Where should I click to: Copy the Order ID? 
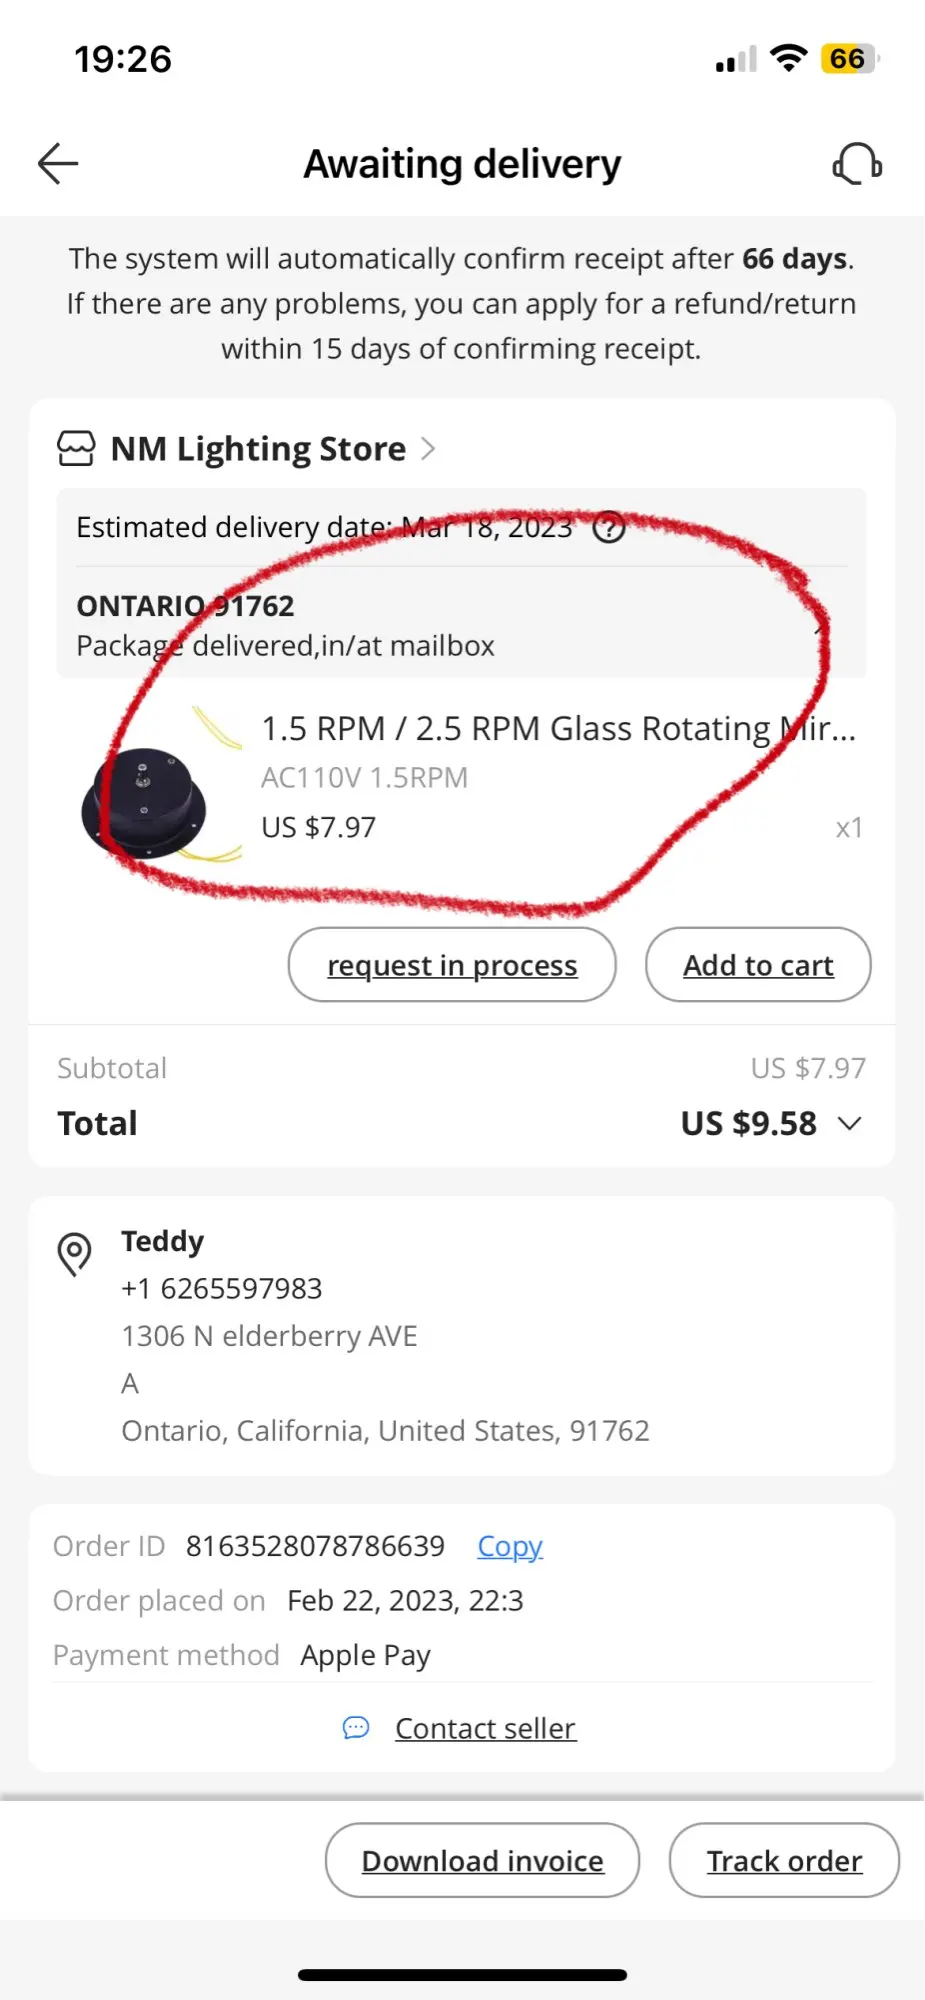coord(510,1546)
